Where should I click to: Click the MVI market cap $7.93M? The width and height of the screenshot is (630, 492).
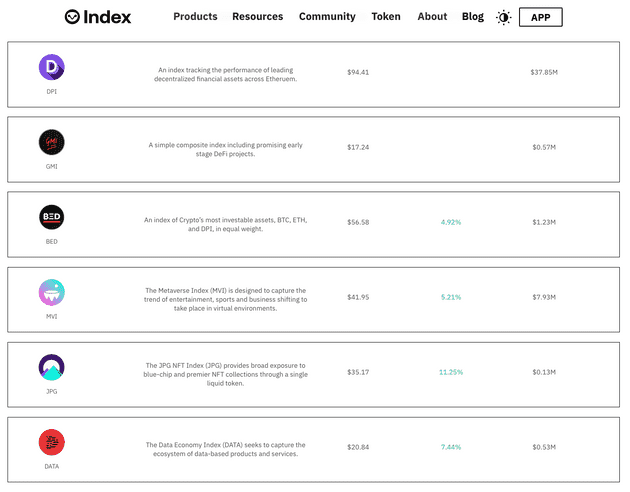544,297
